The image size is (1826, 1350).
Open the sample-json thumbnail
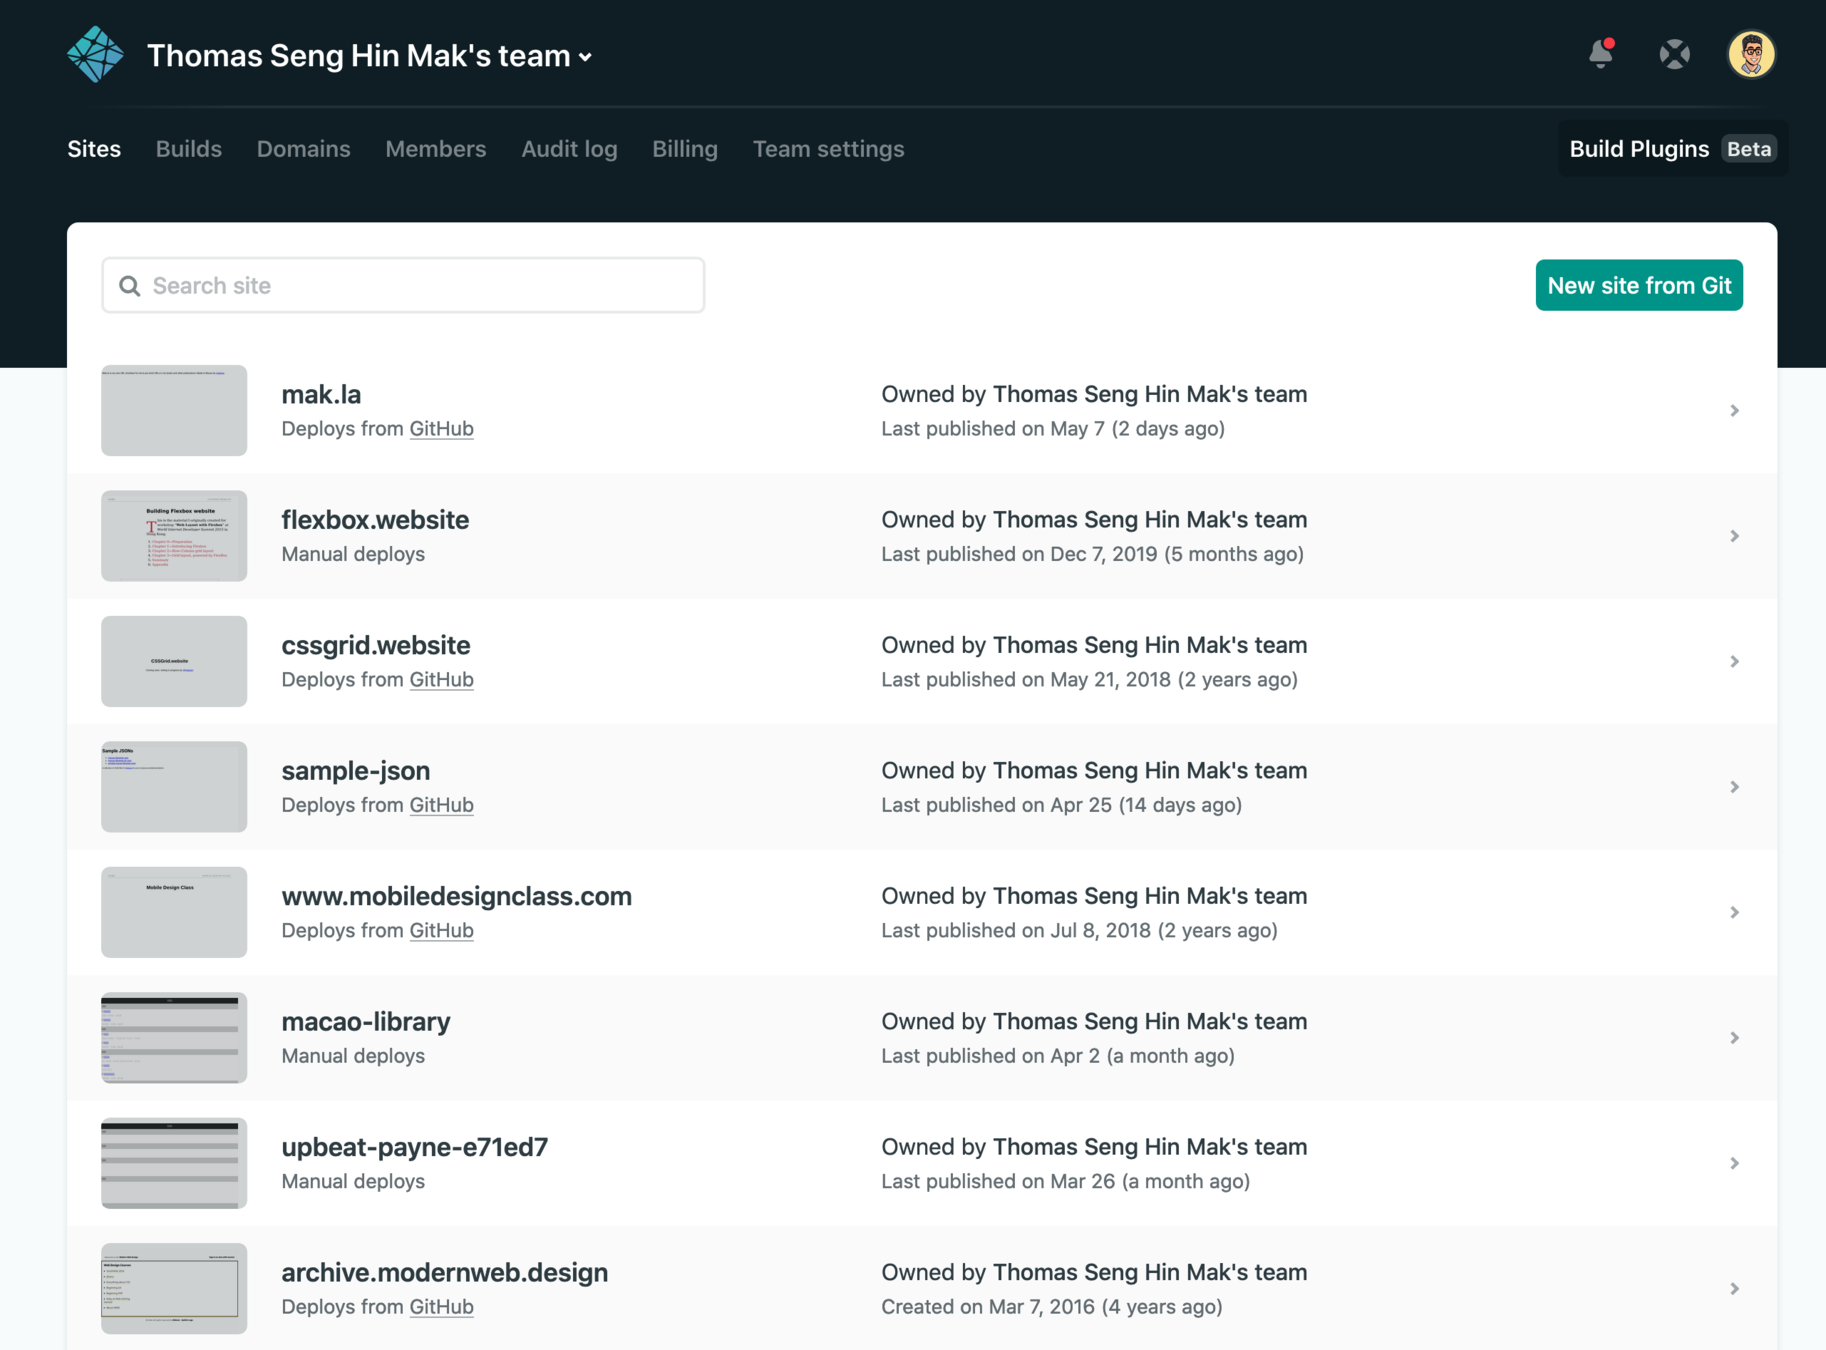174,787
